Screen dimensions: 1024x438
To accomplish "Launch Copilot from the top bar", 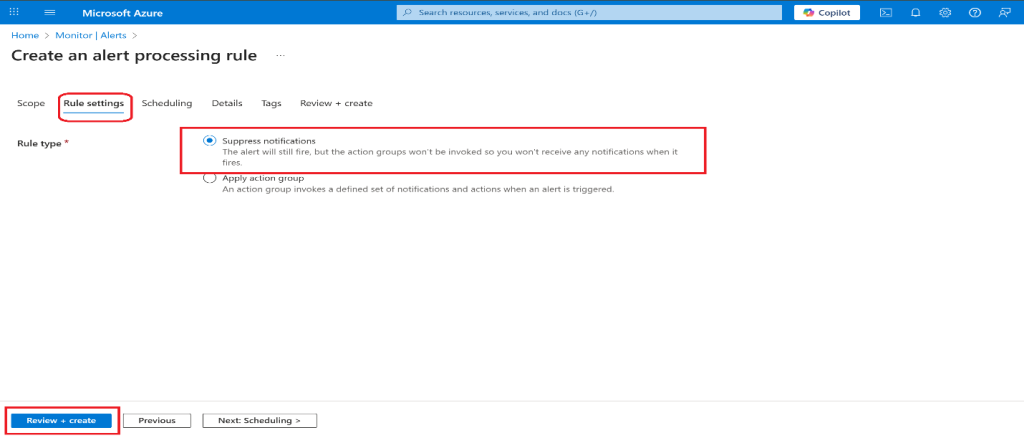I will (x=827, y=12).
